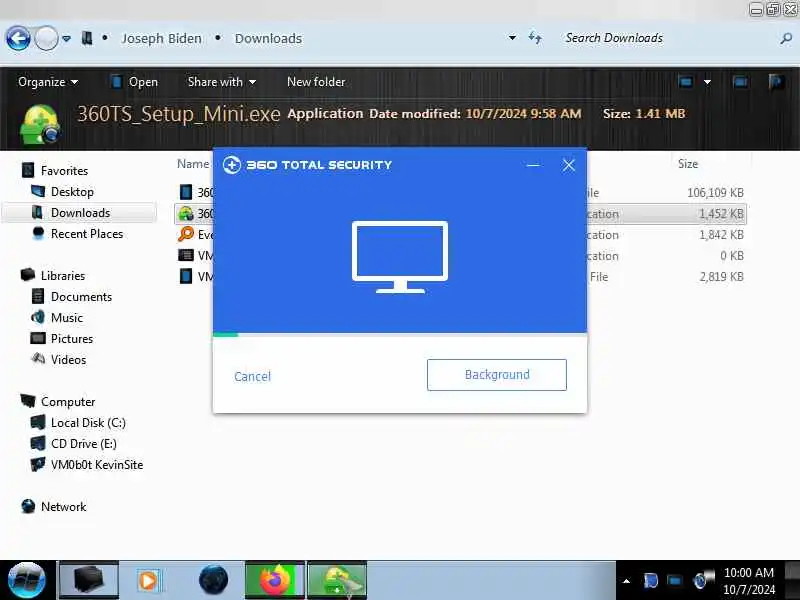Click the 1,842 KB size cell
The height and width of the screenshot is (600, 800).
click(x=721, y=235)
